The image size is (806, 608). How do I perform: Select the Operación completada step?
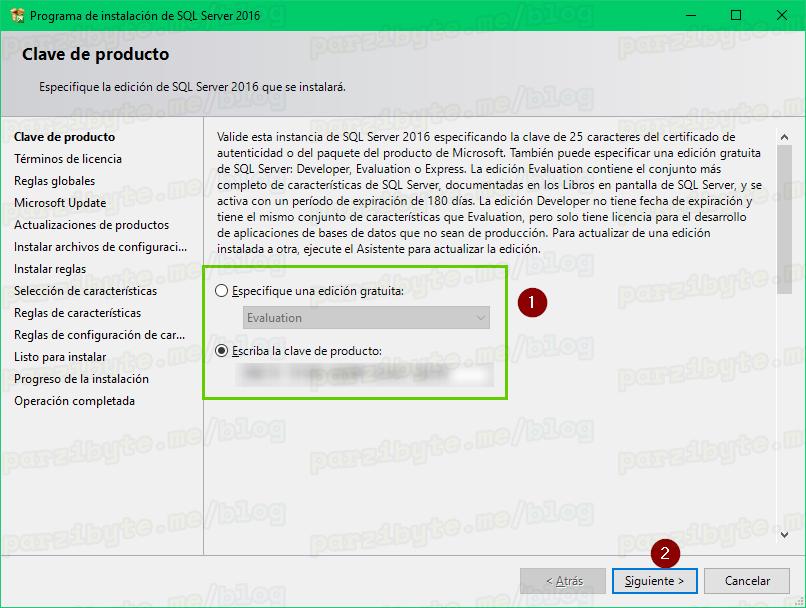(75, 401)
